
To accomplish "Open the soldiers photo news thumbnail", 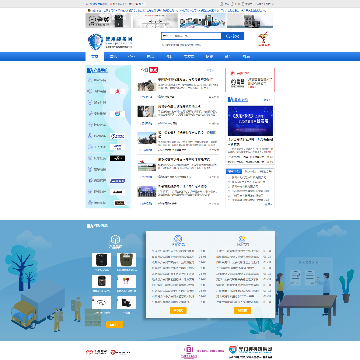I will [x=147, y=85].
